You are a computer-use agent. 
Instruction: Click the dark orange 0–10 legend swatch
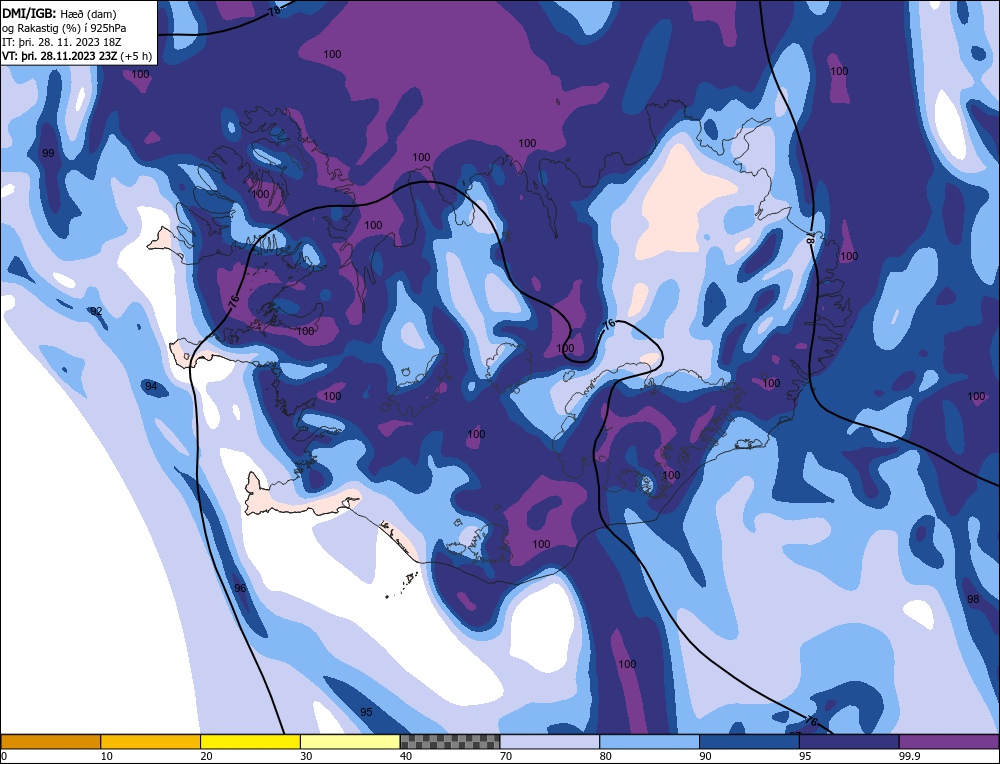tap(50, 741)
